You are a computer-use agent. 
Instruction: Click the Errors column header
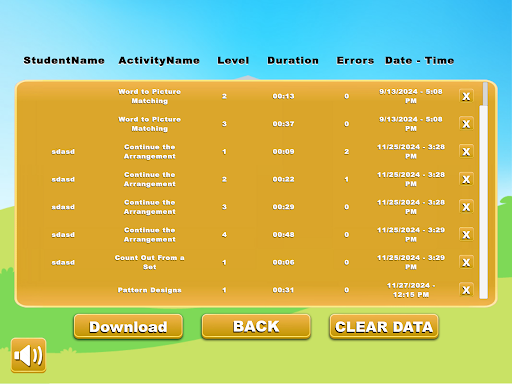pos(355,61)
